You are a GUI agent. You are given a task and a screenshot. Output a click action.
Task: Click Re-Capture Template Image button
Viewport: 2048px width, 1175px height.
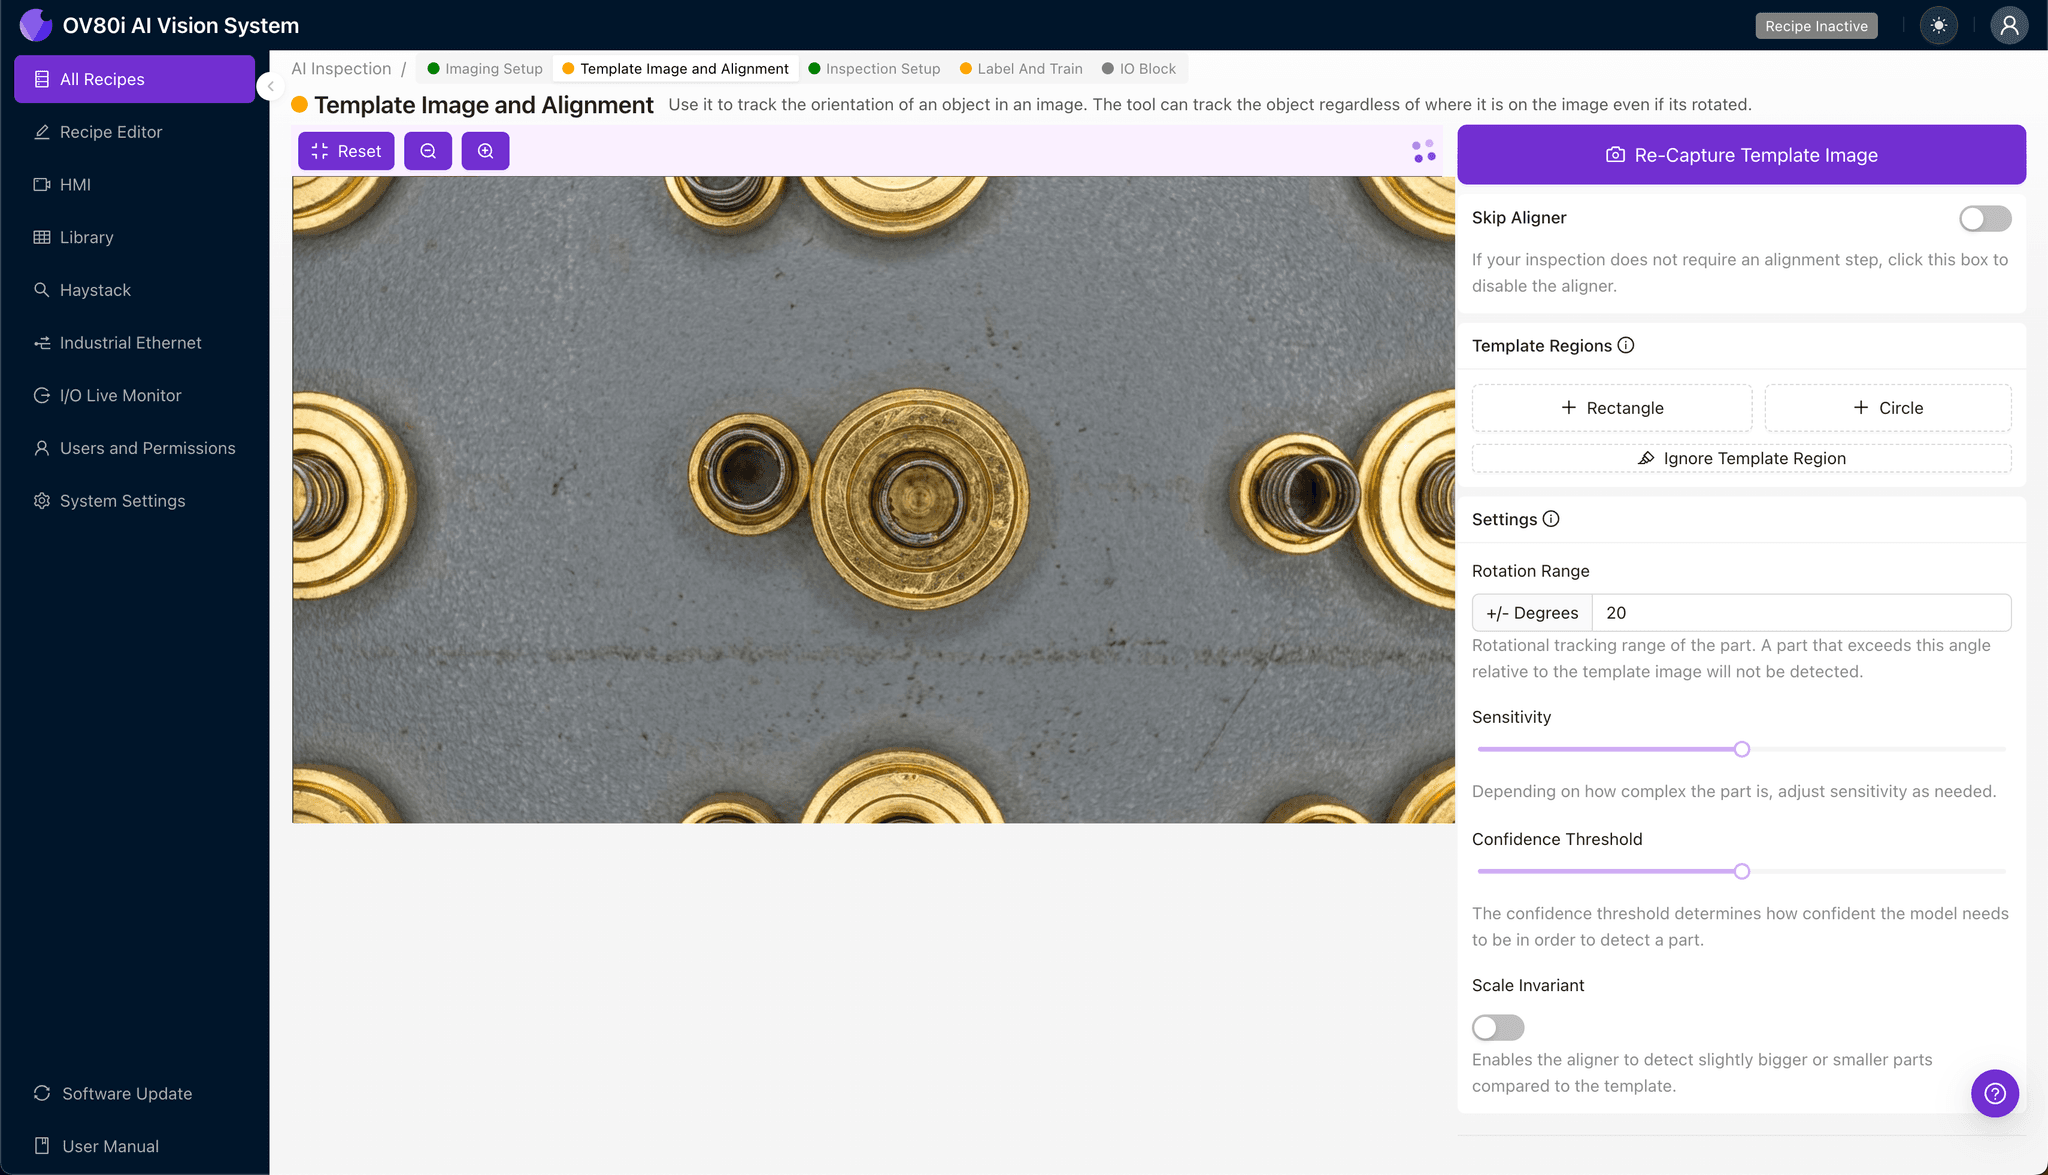[1741, 155]
